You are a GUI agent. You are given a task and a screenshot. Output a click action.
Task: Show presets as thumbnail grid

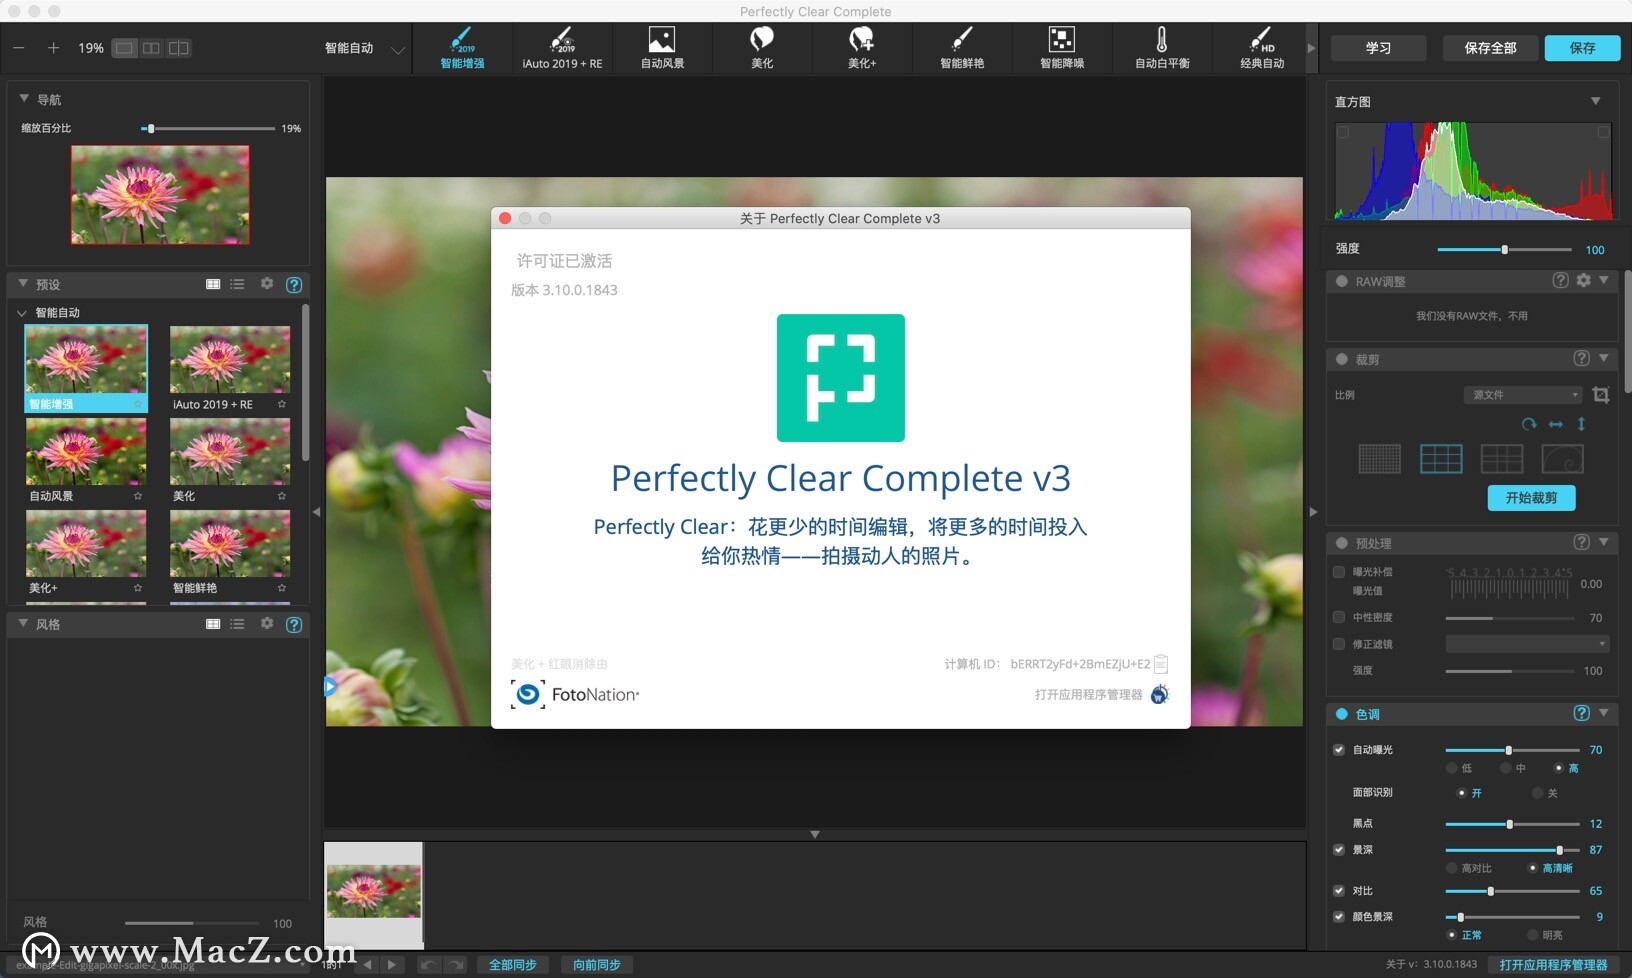click(x=213, y=285)
